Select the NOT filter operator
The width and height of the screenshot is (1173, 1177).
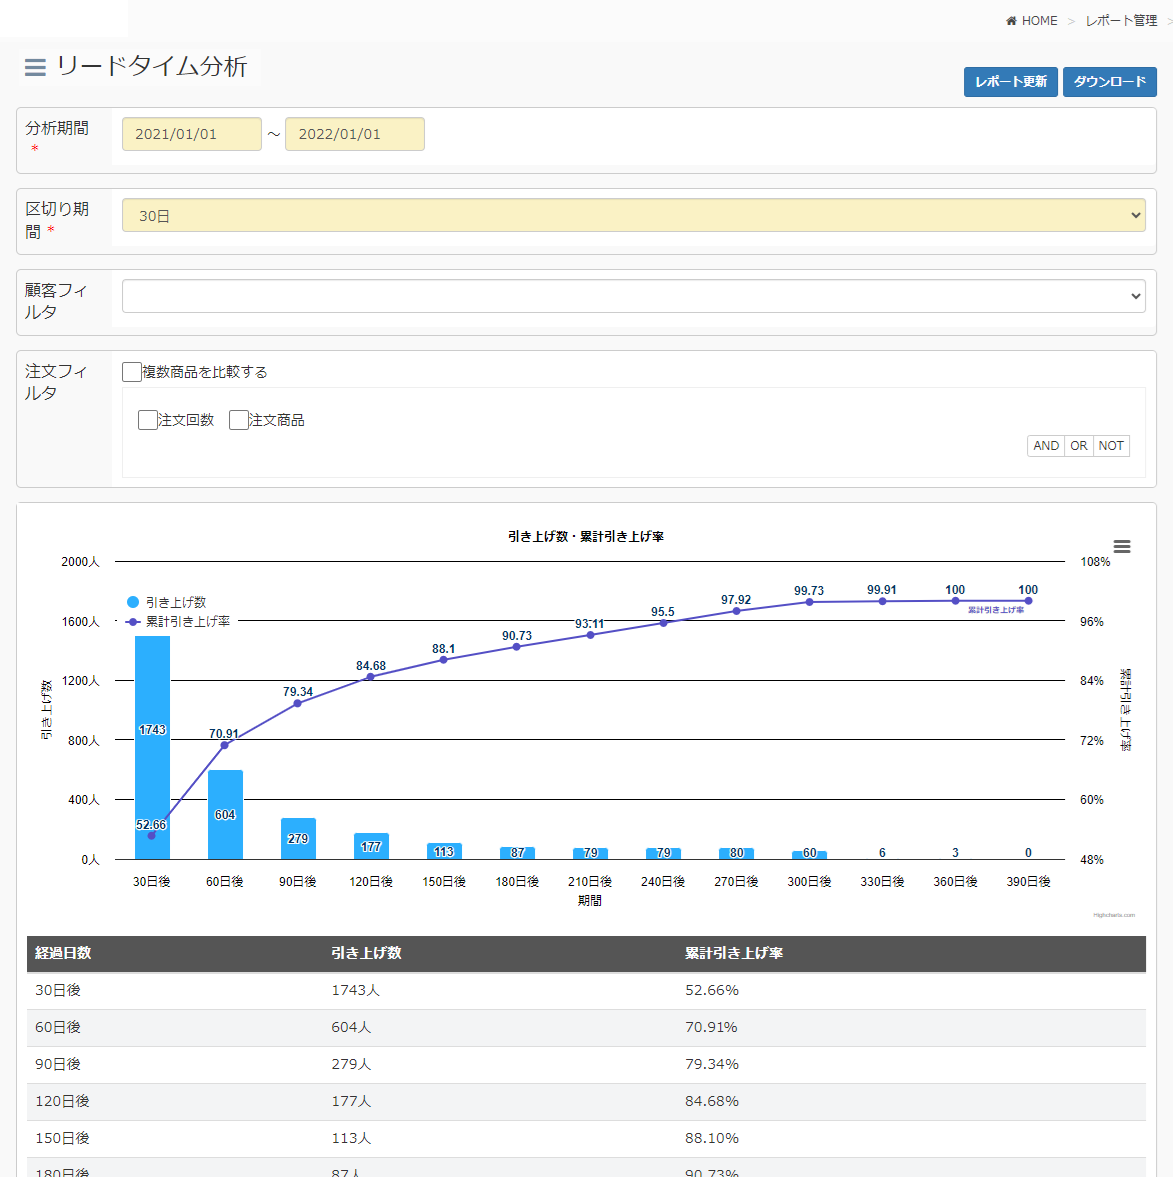(x=1111, y=446)
